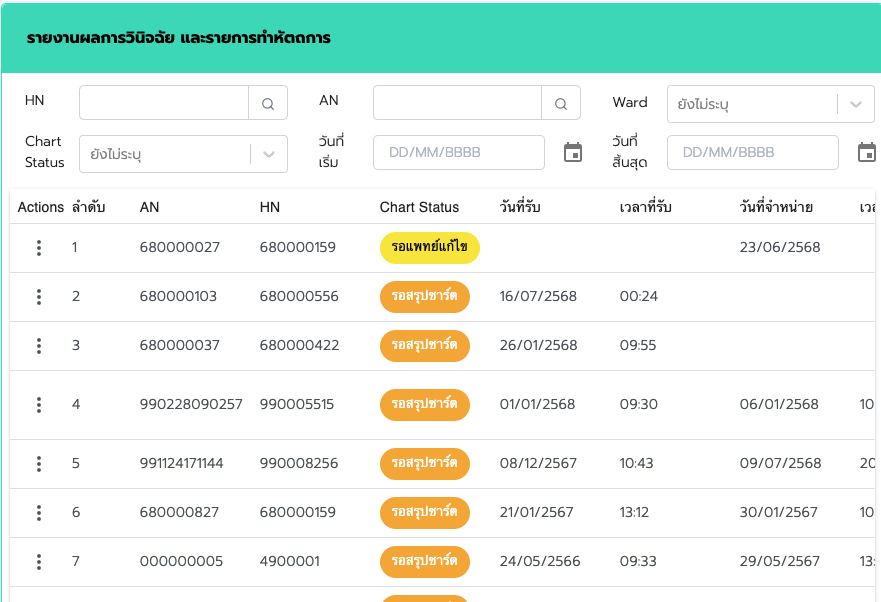Image resolution: width=881 pixels, height=602 pixels.
Task: Open actions menu for row 1
Action: 39,247
